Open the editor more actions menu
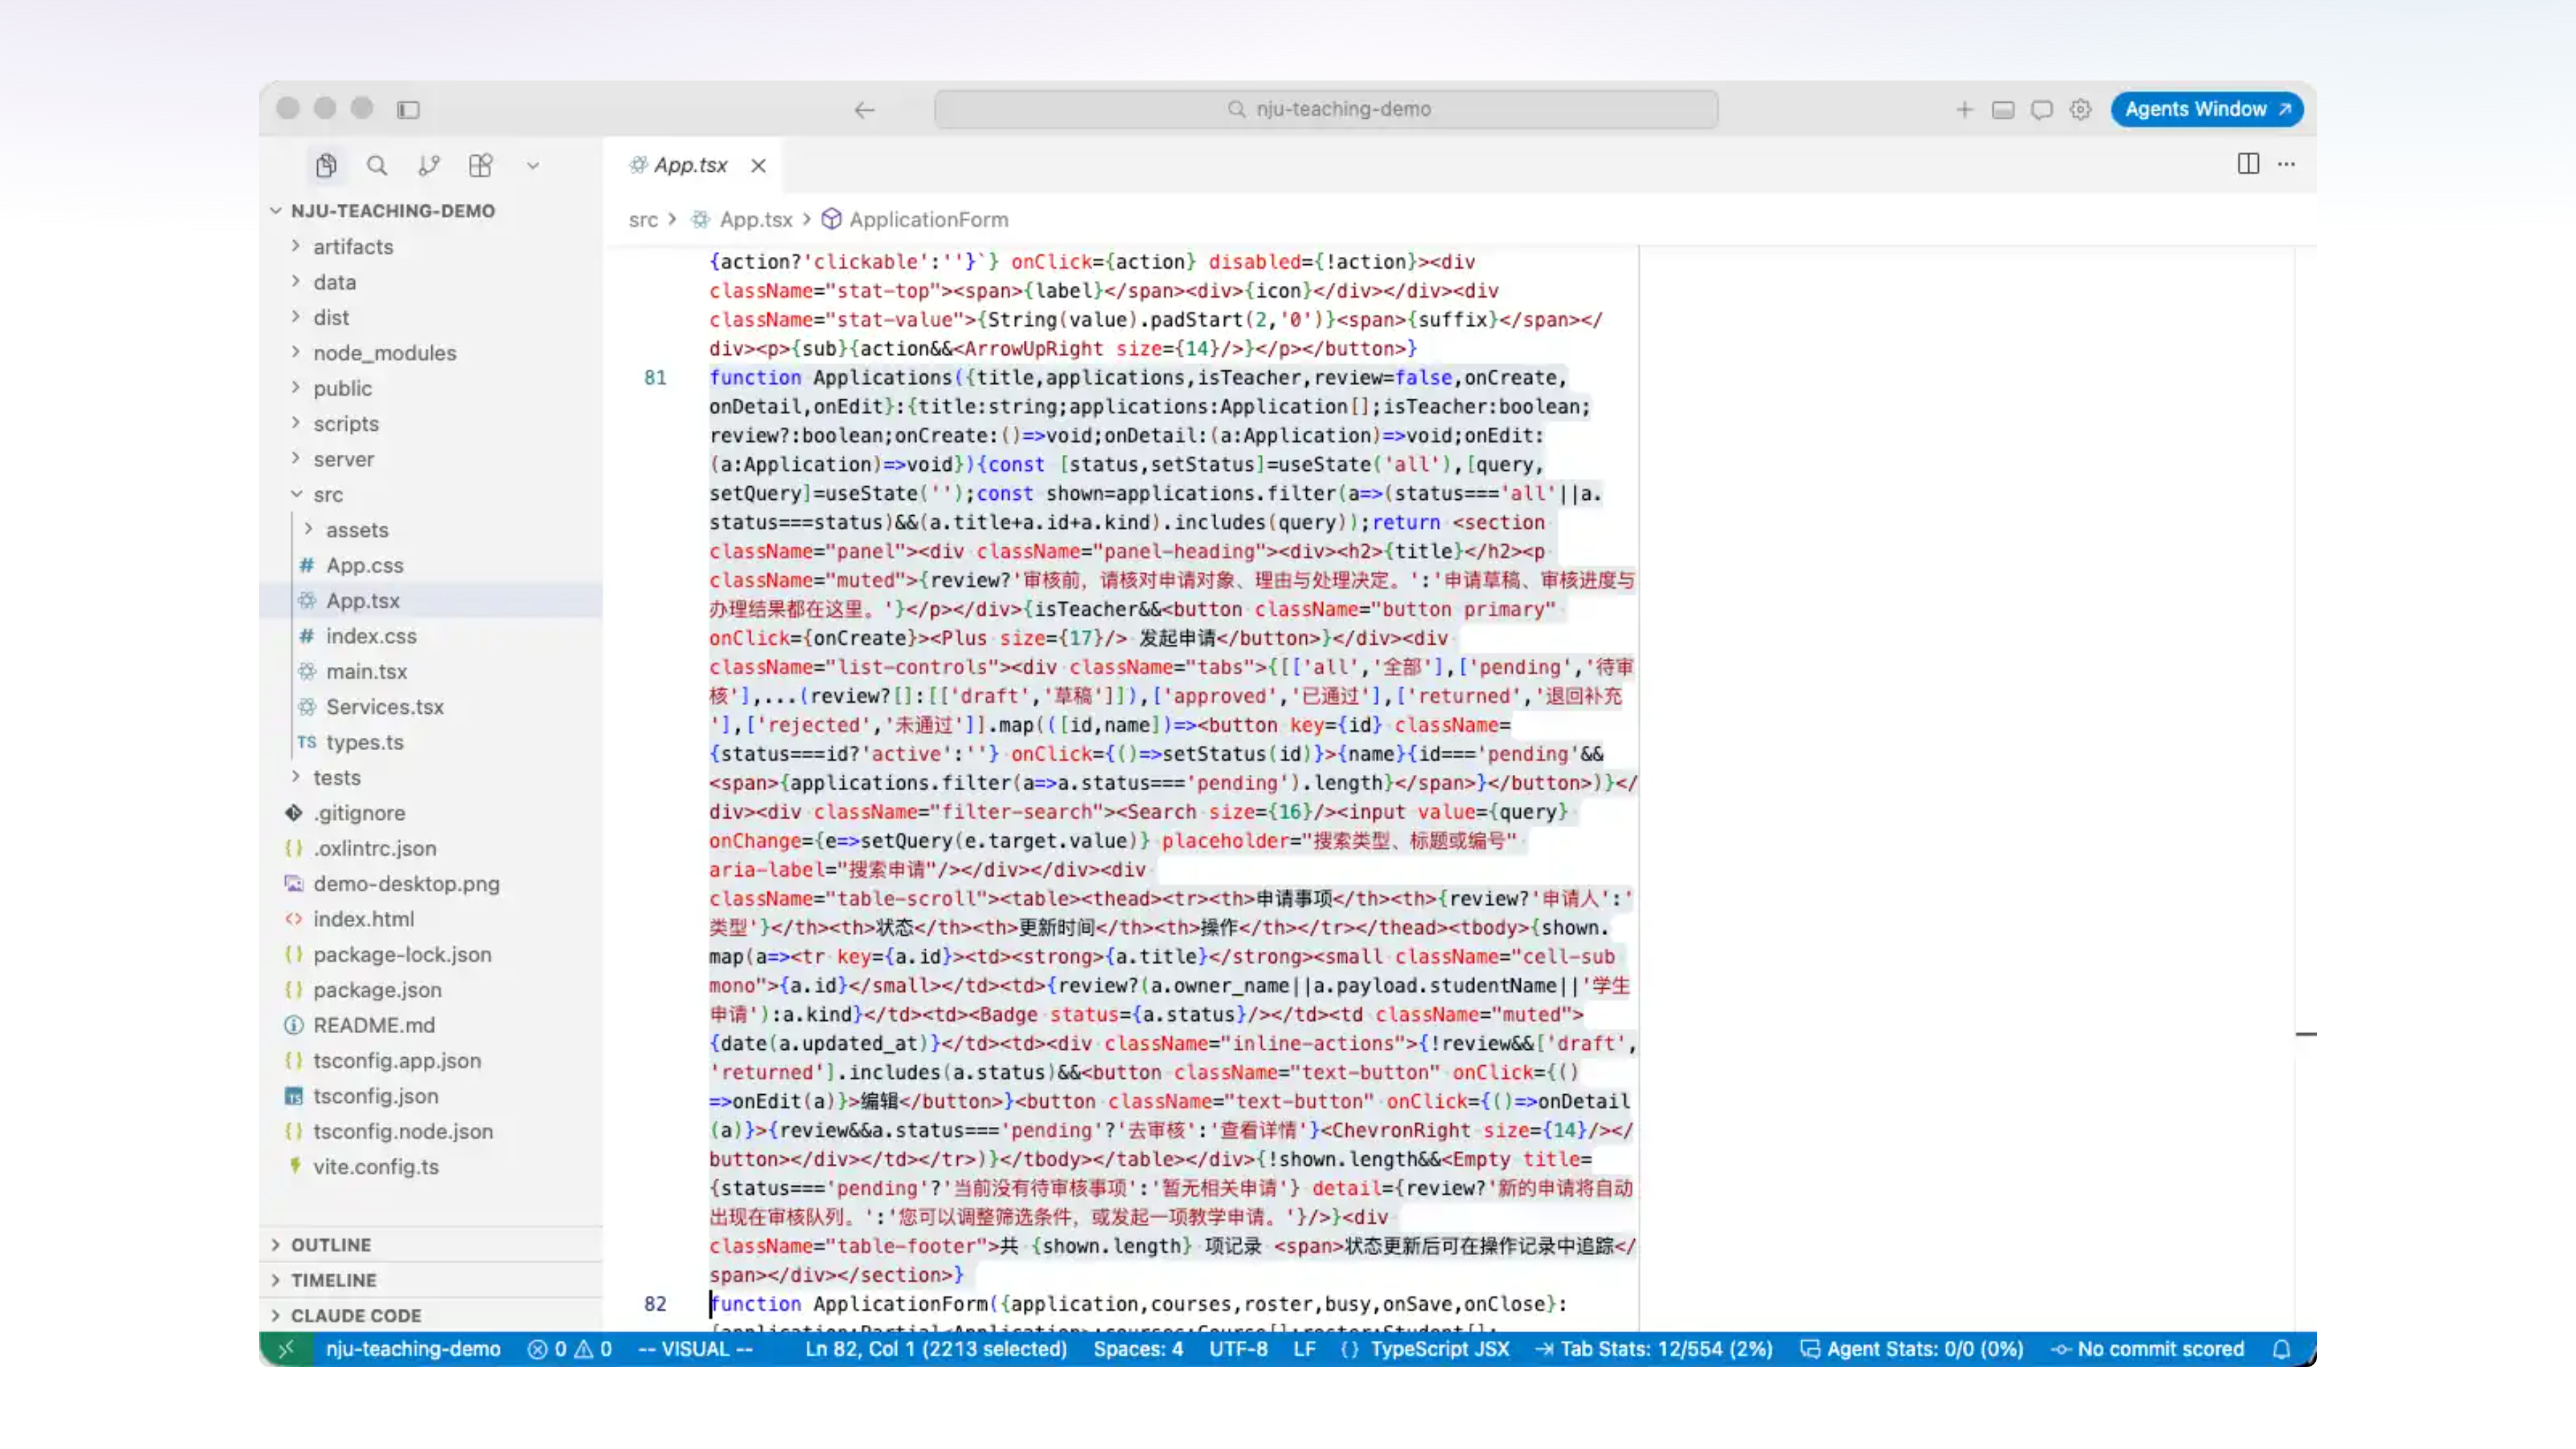The height and width of the screenshot is (1449, 2576). 2287,164
